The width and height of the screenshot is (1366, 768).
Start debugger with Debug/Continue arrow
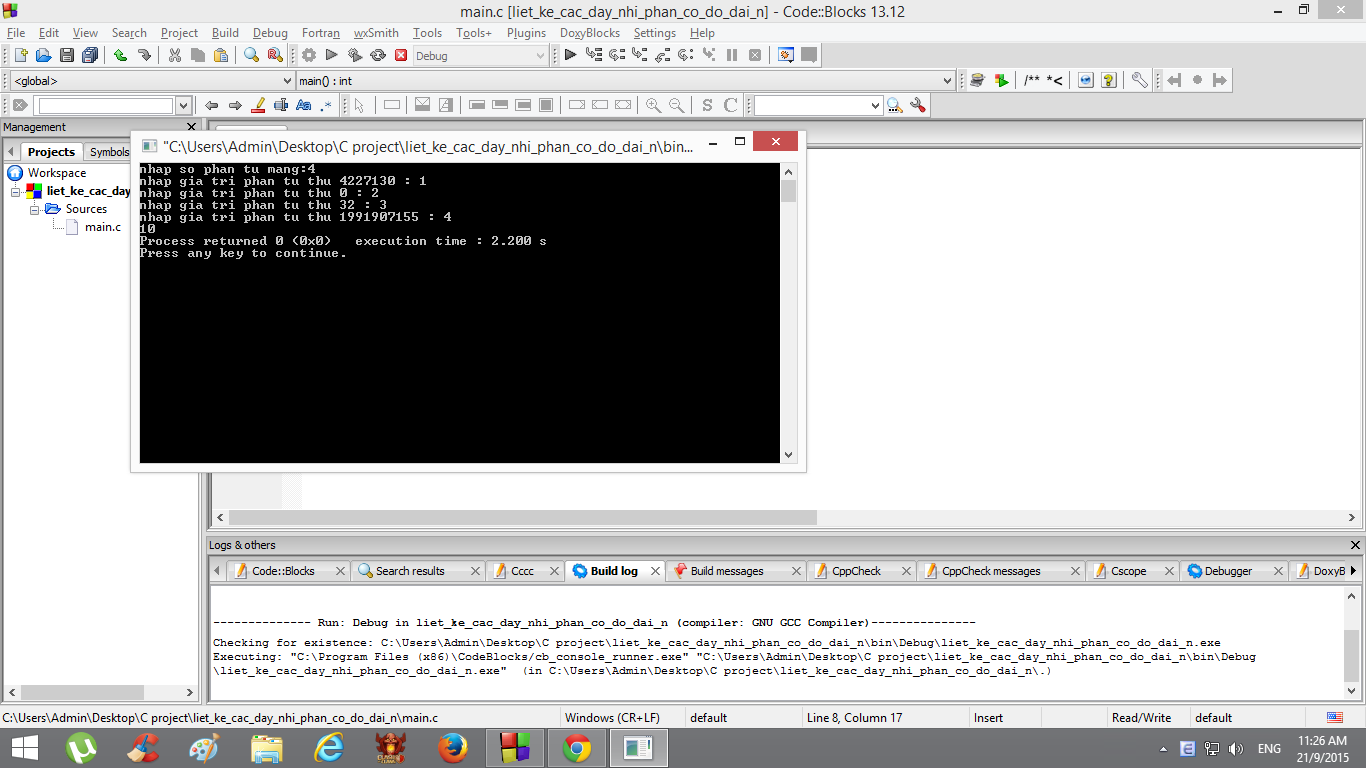pos(570,56)
